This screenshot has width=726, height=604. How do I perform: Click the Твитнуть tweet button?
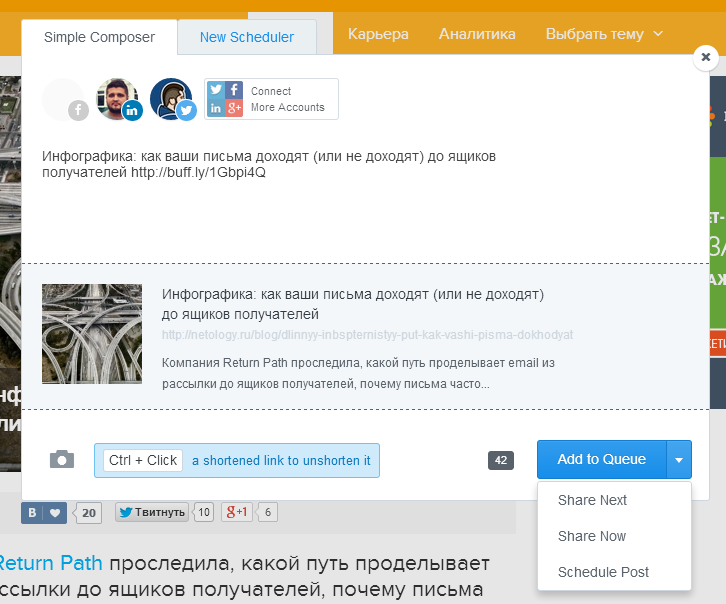152,512
